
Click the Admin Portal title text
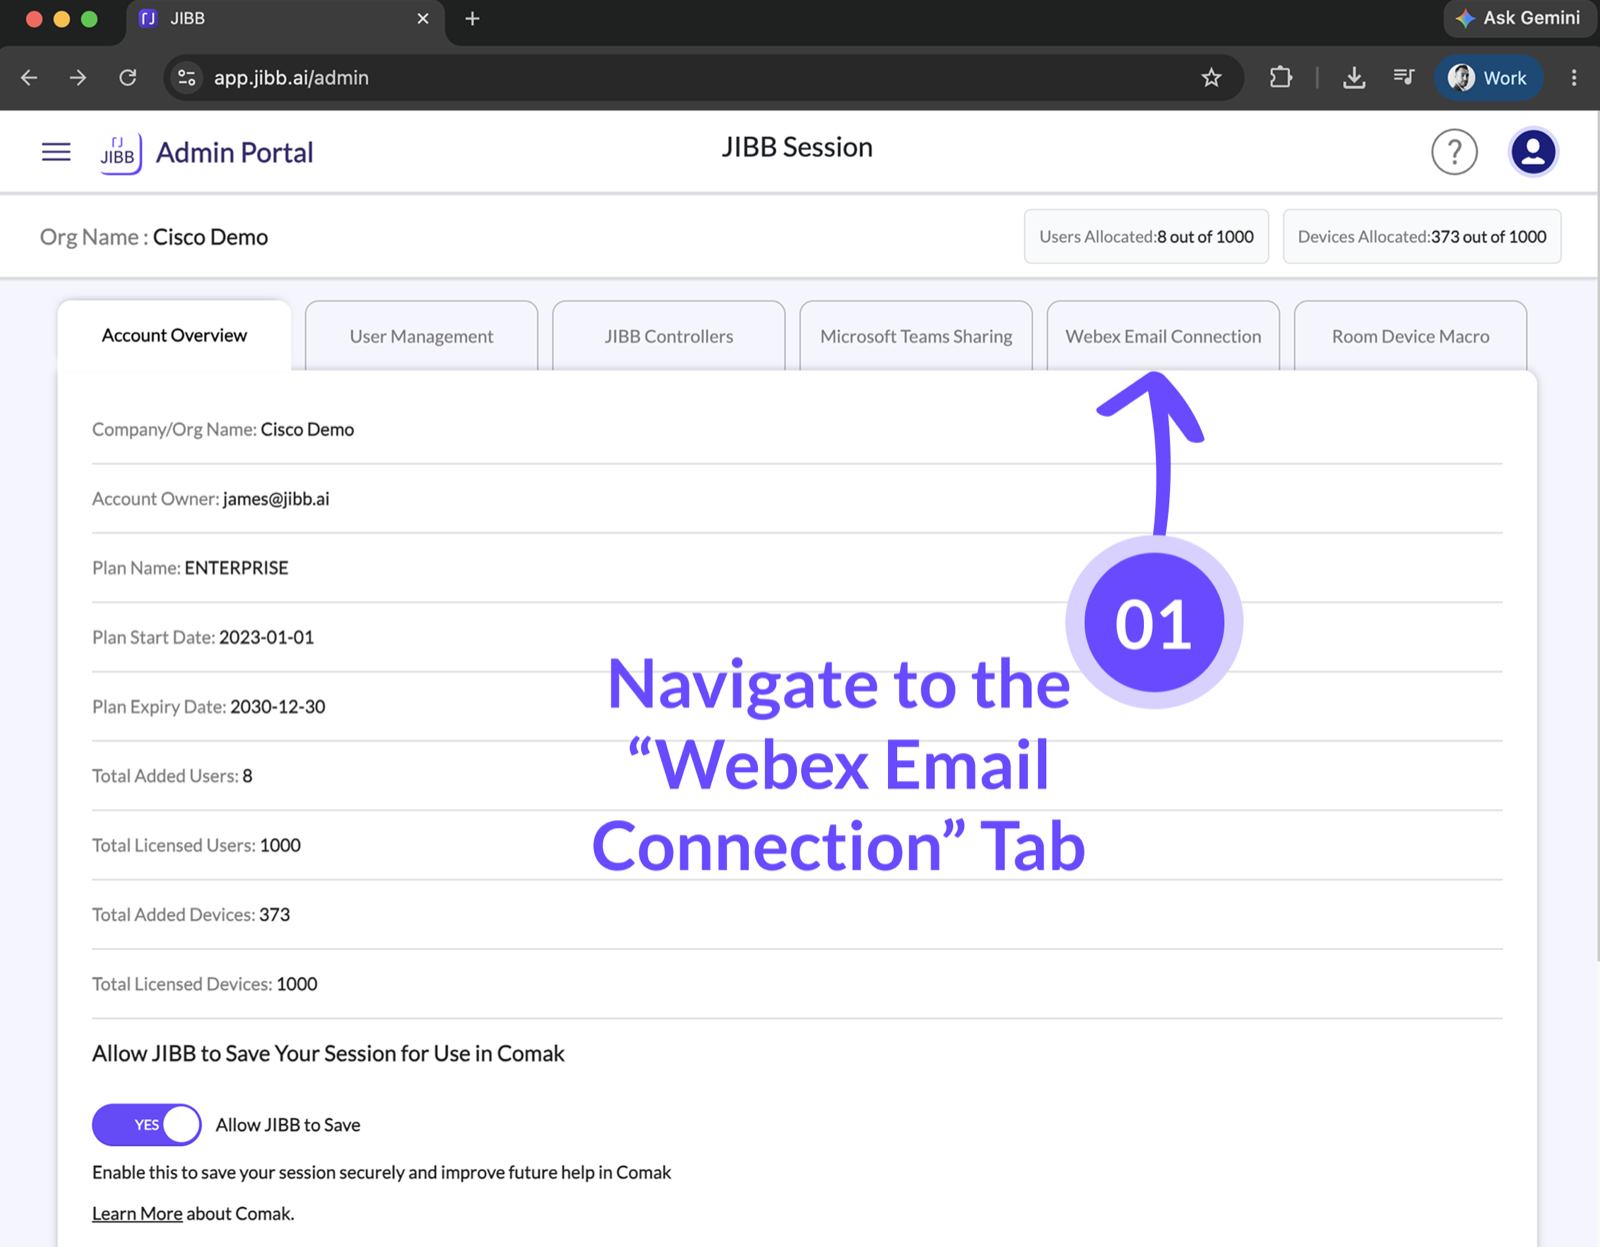click(234, 152)
